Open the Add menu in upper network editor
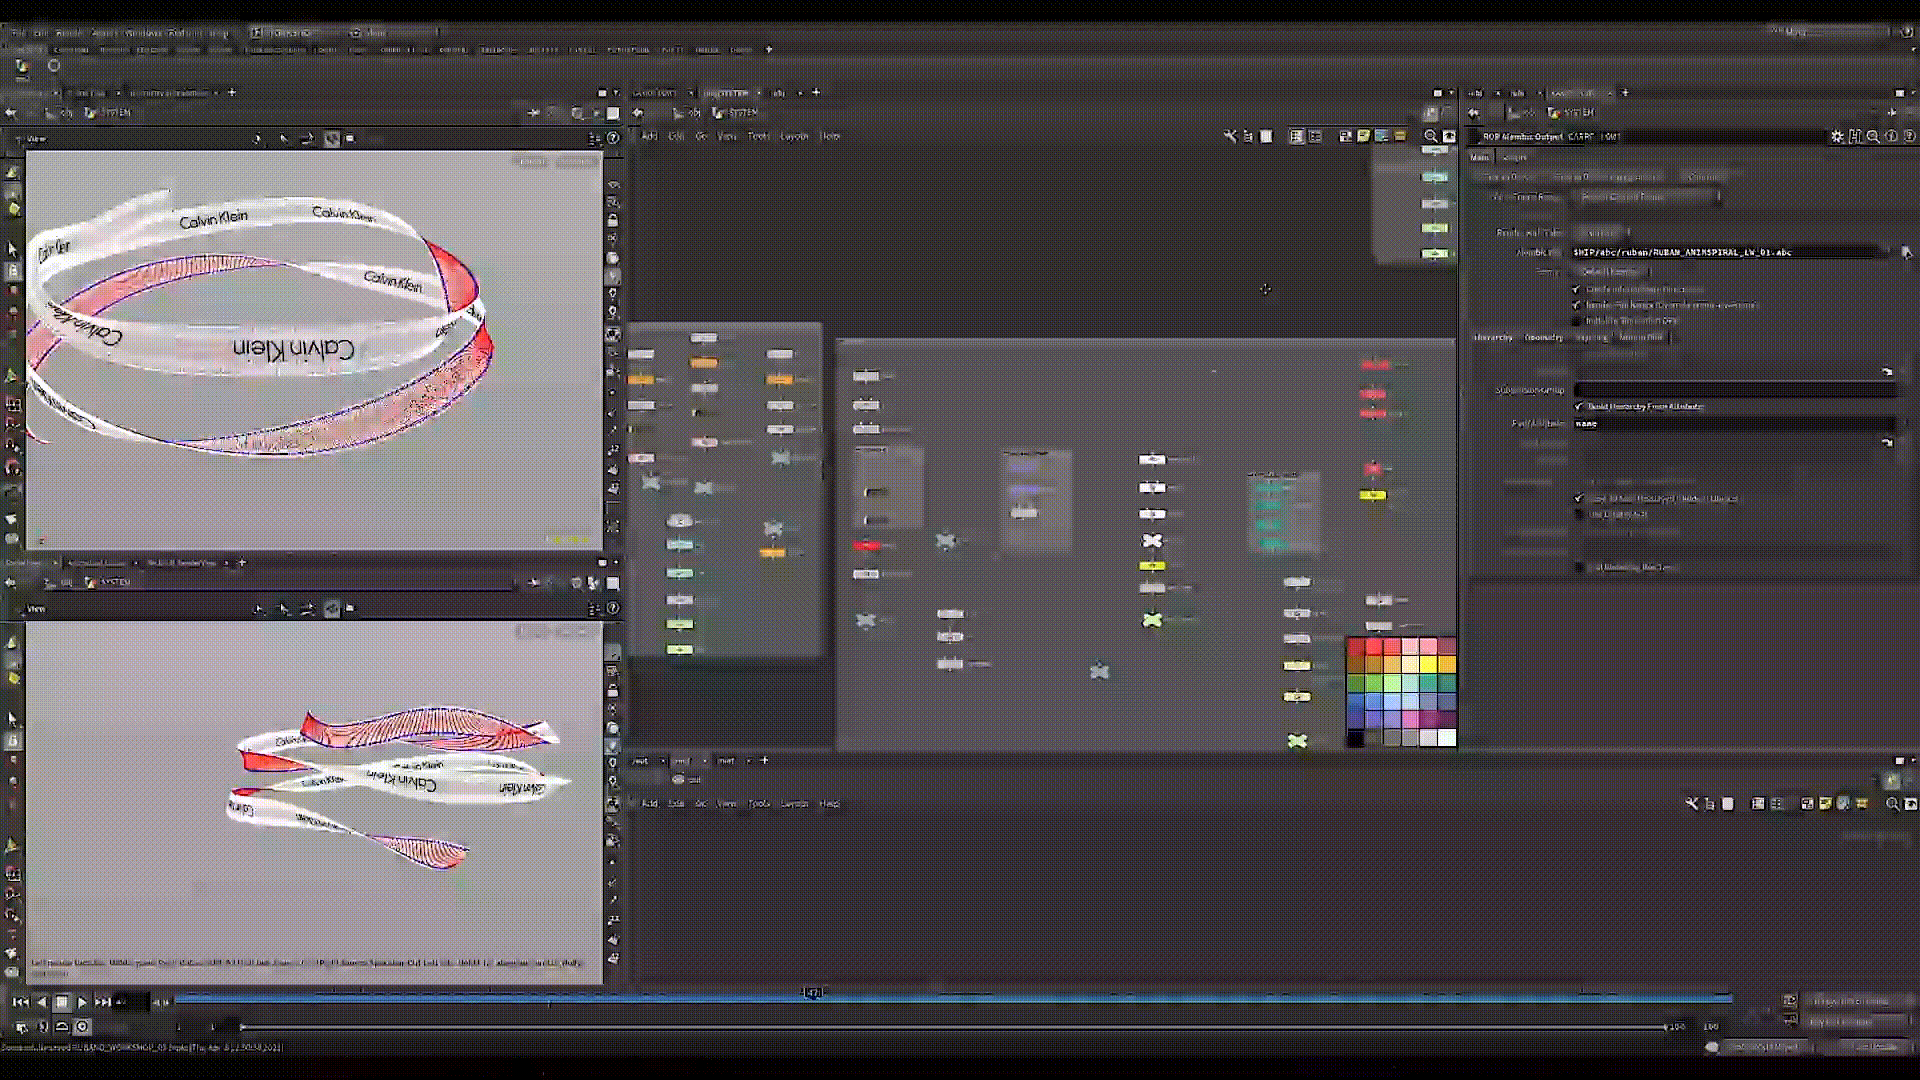Viewport: 1920px width, 1080px height. [649, 136]
